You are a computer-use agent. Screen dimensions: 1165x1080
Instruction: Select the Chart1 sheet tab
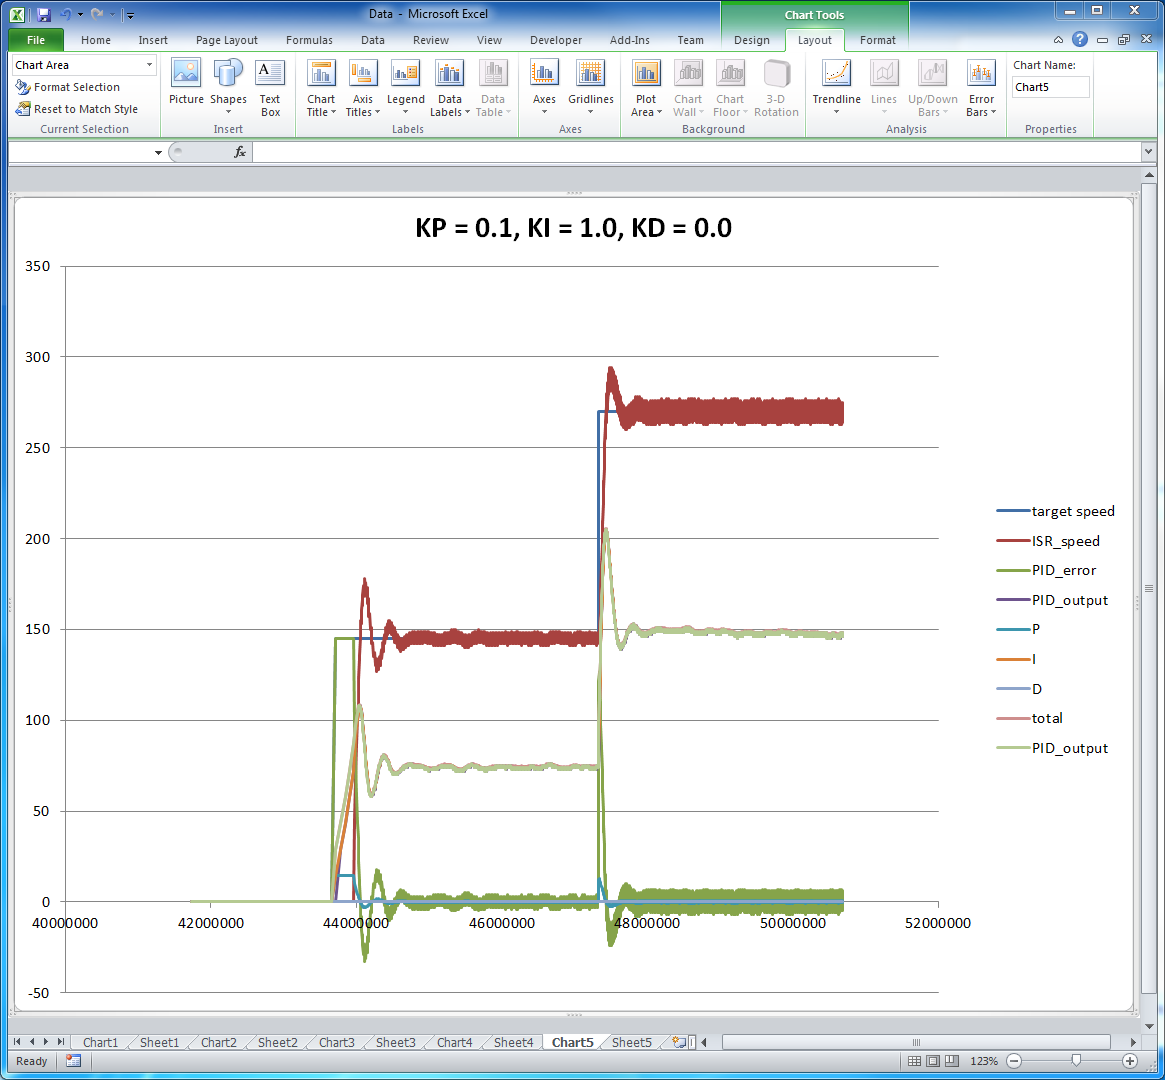pyautogui.click(x=100, y=1042)
